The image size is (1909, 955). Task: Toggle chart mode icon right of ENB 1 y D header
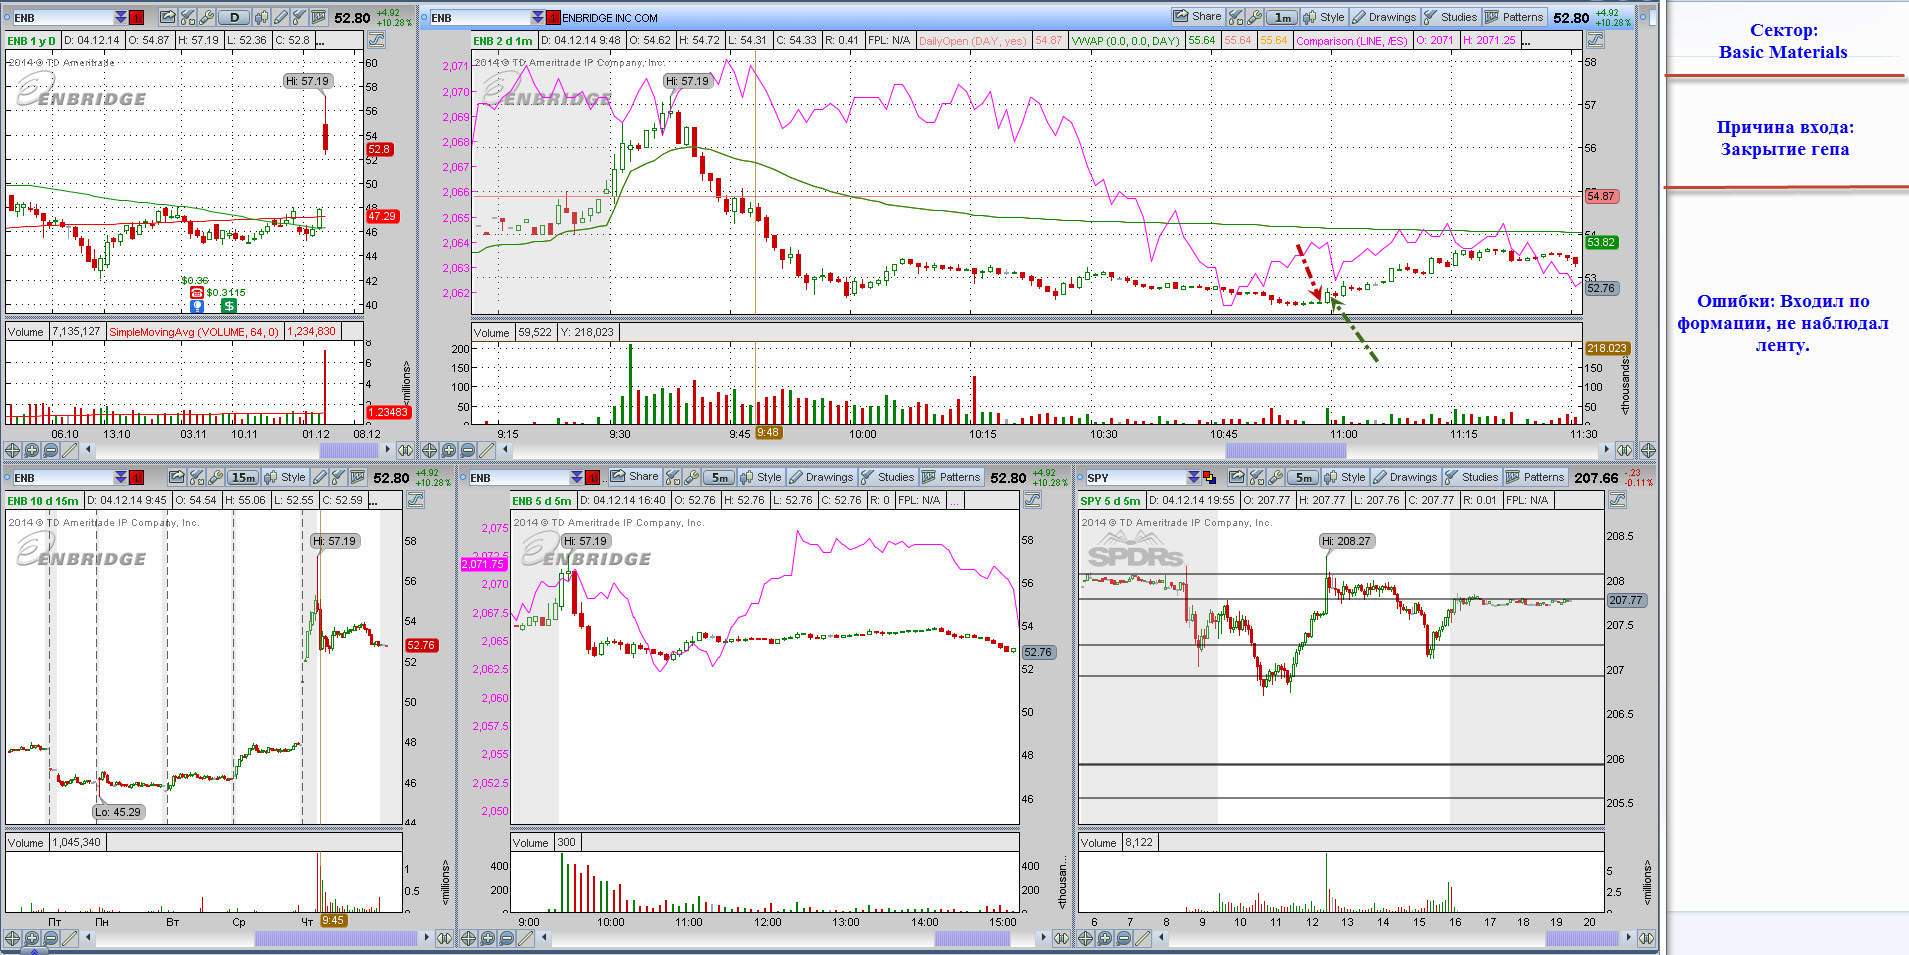point(376,40)
